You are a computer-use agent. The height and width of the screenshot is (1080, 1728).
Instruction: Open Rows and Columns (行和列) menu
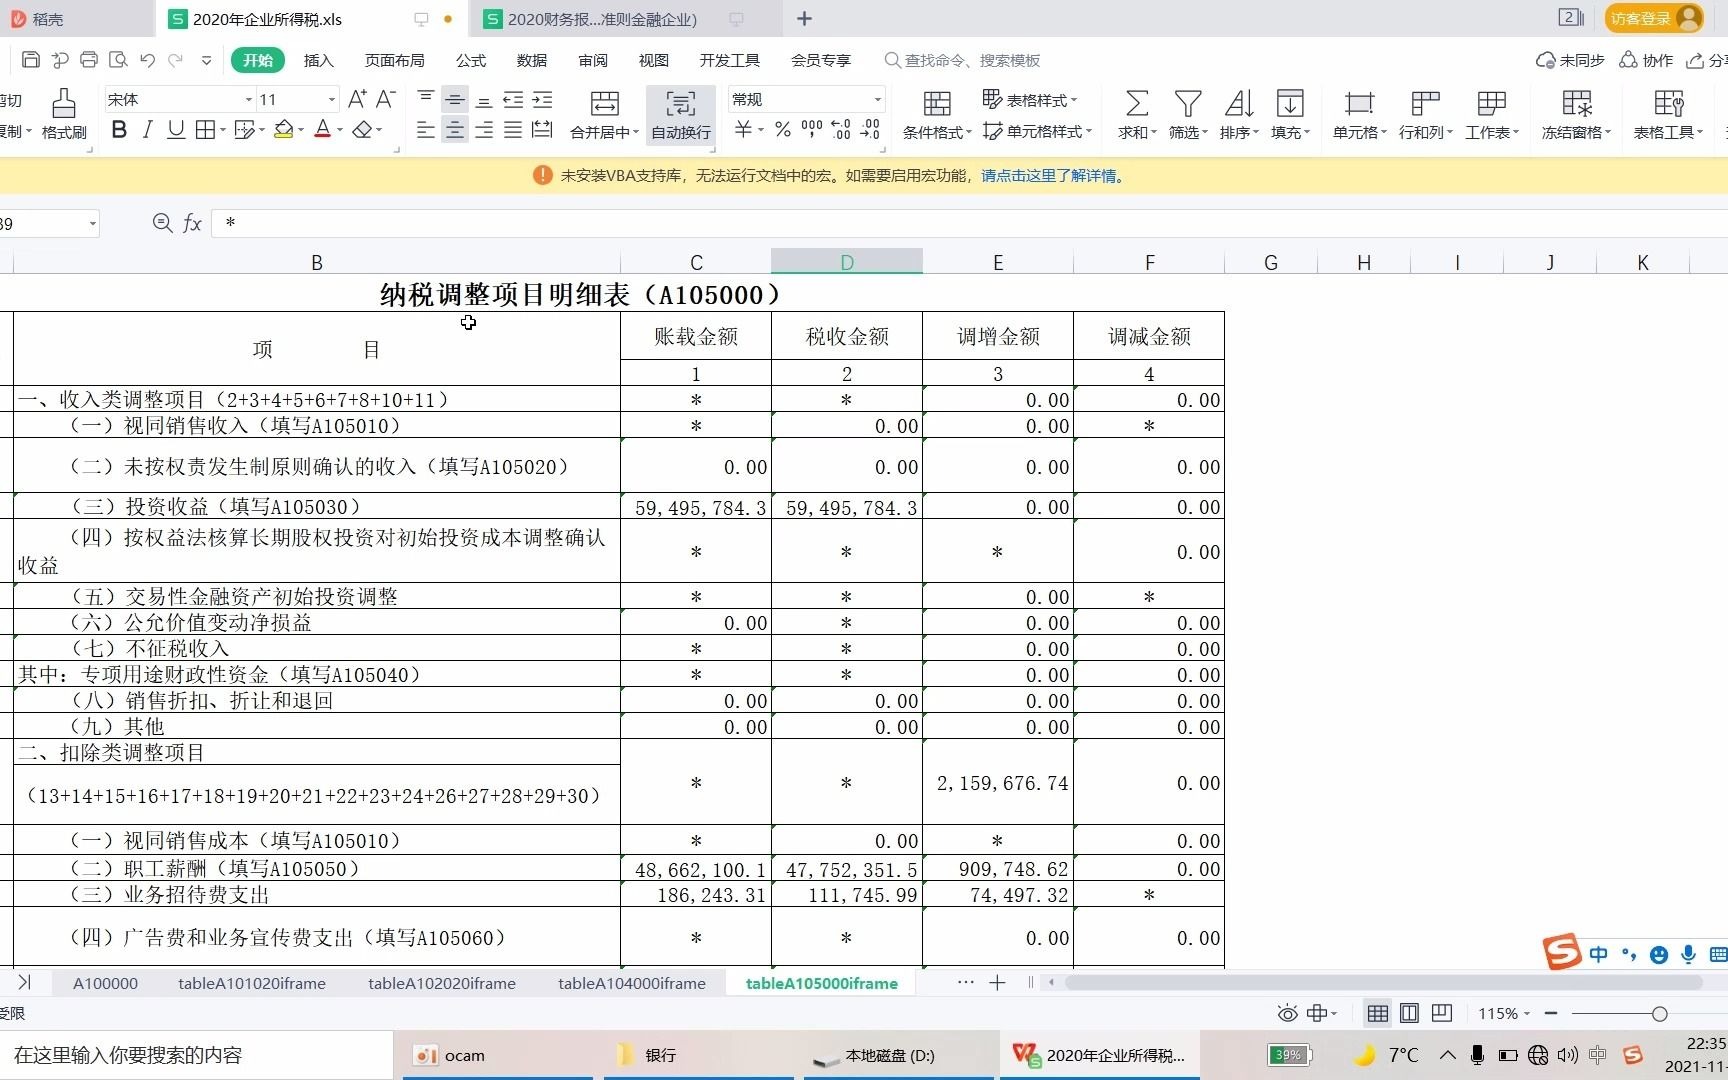point(1426,114)
